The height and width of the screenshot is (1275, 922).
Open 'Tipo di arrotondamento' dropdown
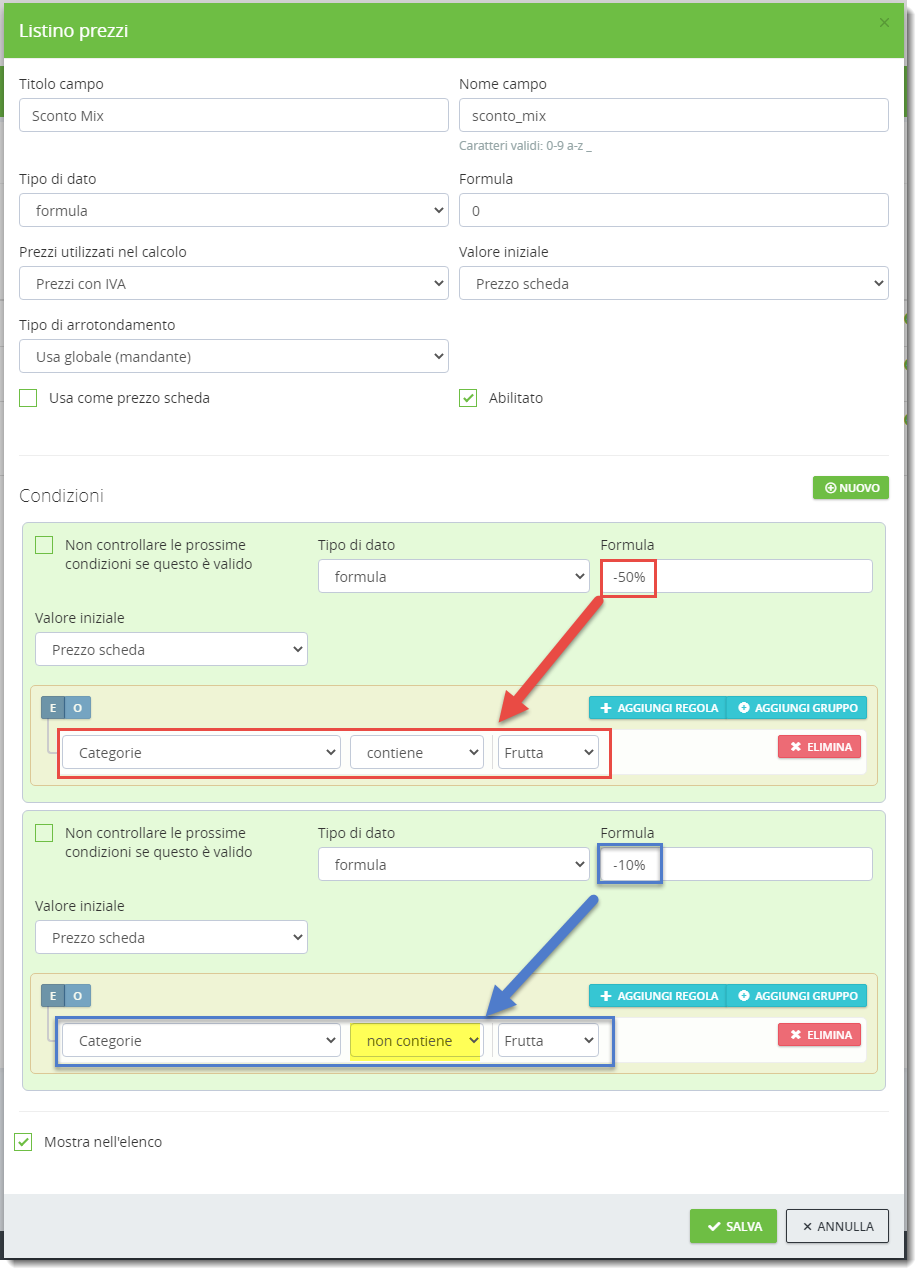click(233, 357)
